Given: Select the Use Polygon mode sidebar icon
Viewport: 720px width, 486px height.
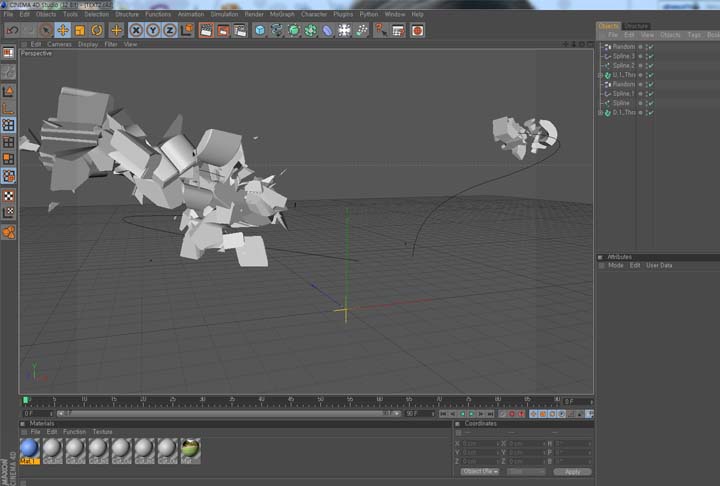Looking at the screenshot, I should coord(8,159).
